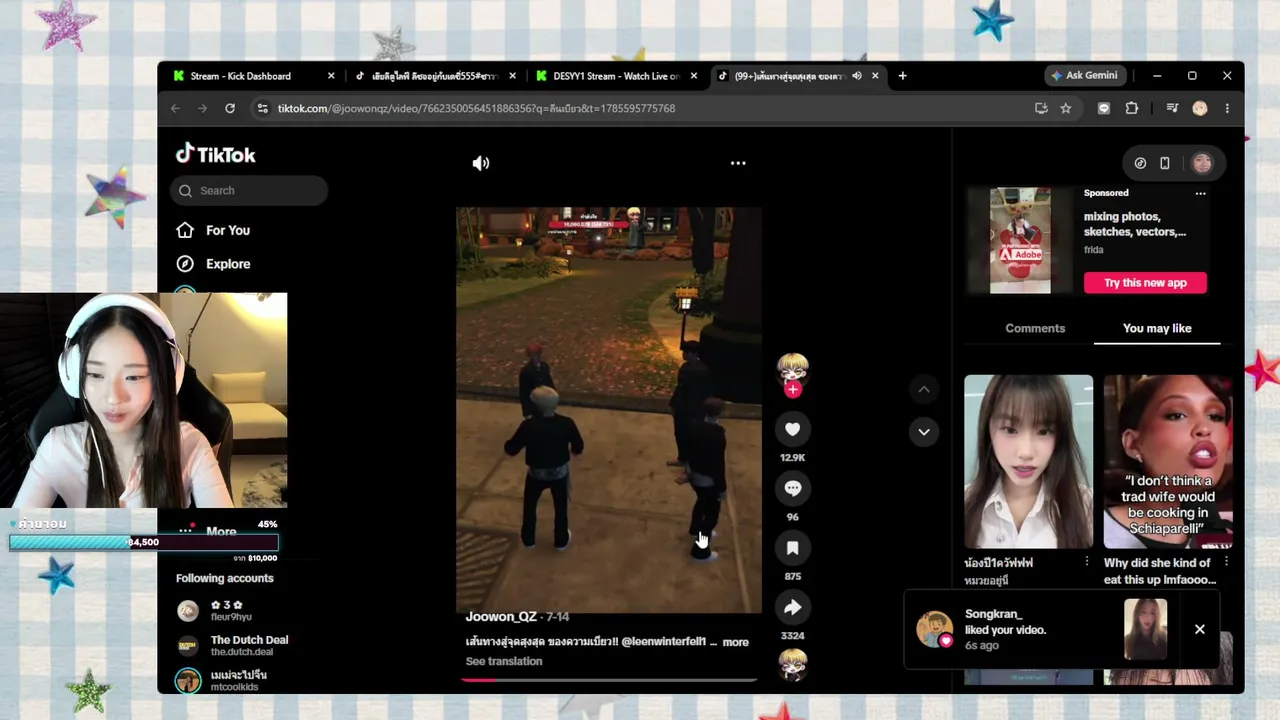Image resolution: width=1280 pixels, height=720 pixels.
Task: Click the TikTok search box
Action: pos(249,190)
